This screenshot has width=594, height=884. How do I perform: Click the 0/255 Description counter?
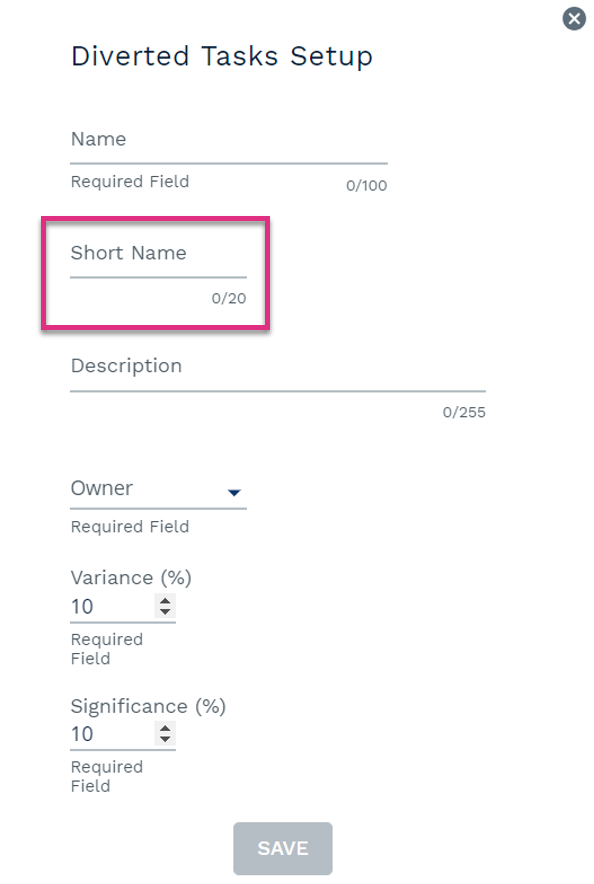[464, 412]
